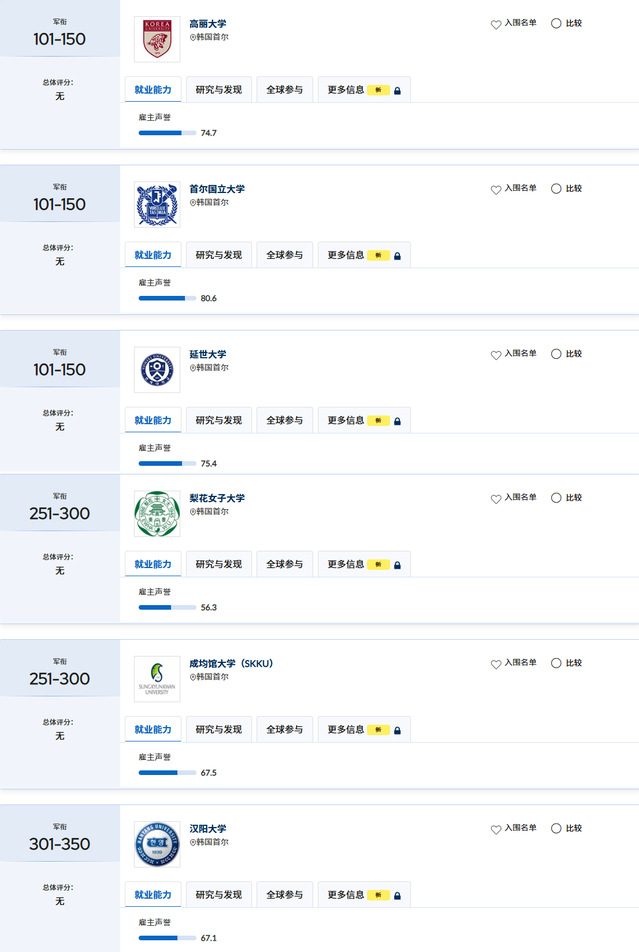The width and height of the screenshot is (639, 952).
Task: Click the 梨花女子大学 green logo
Action: pos(157,514)
